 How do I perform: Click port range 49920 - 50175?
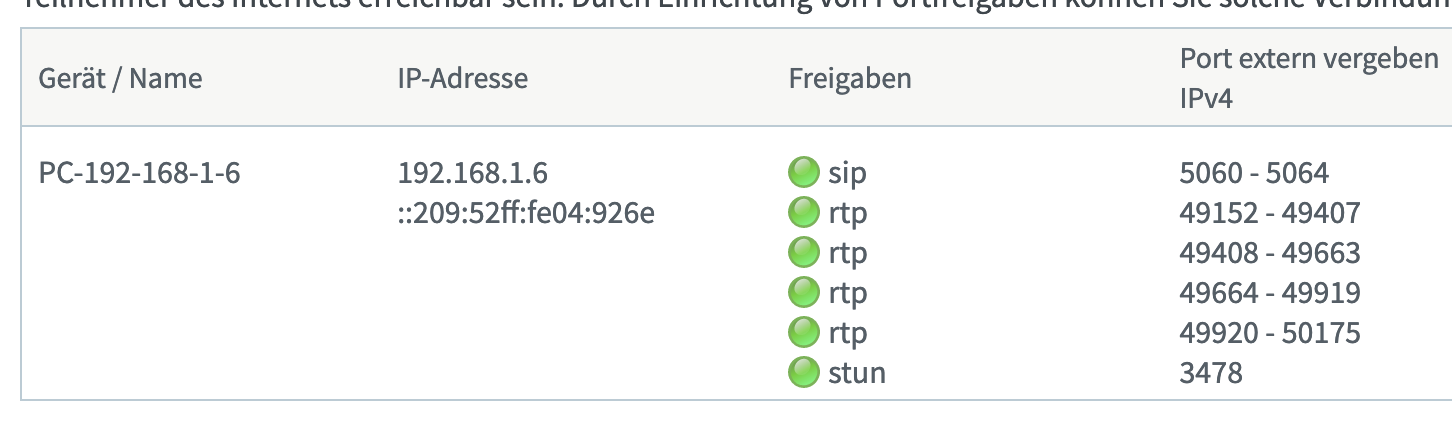(x=1270, y=333)
